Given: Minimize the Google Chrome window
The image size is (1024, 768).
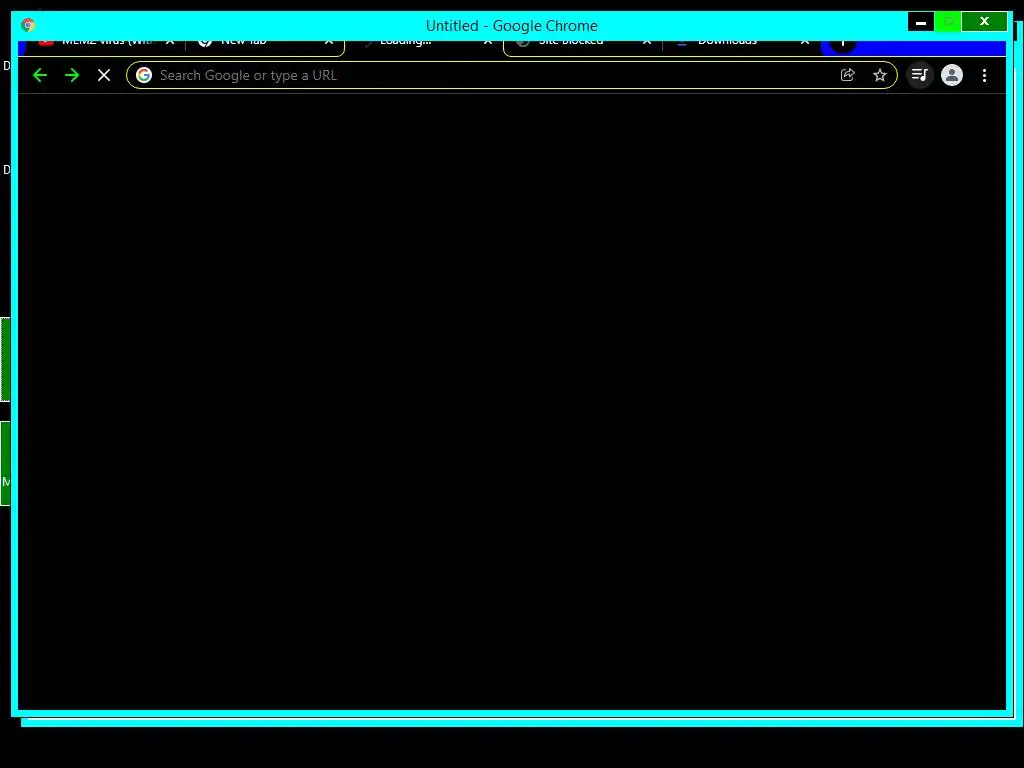Looking at the screenshot, I should [921, 22].
